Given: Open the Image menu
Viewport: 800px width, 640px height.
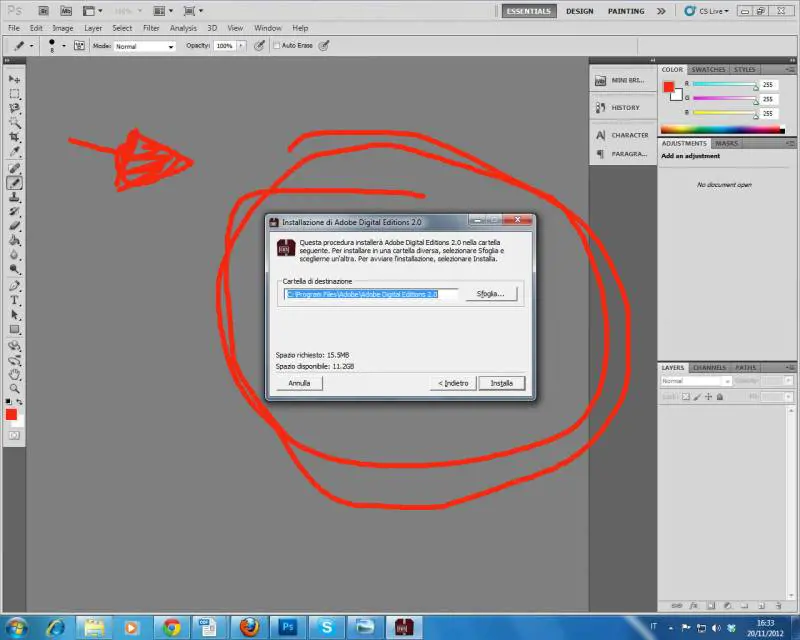Looking at the screenshot, I should 63,28.
